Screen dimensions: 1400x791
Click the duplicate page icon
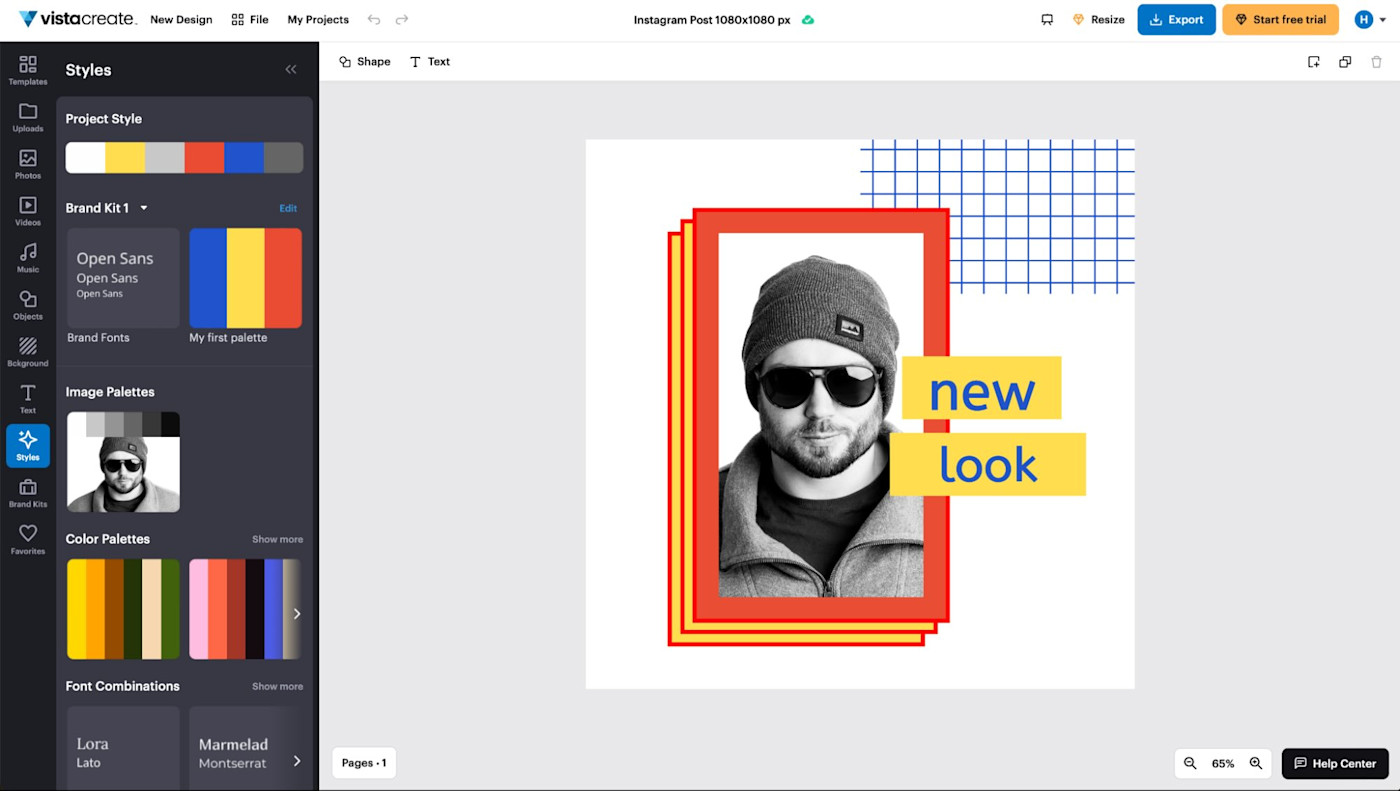(1345, 62)
